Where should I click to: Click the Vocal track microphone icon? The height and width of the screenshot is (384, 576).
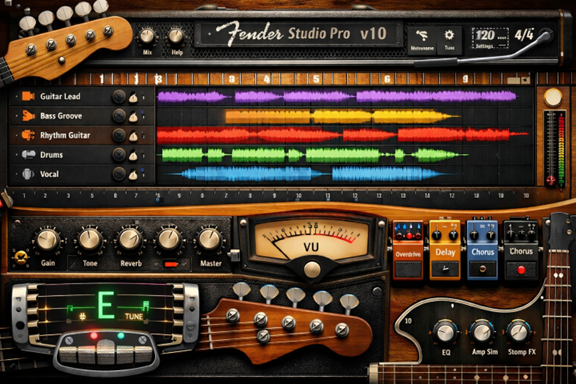pyautogui.click(x=28, y=174)
